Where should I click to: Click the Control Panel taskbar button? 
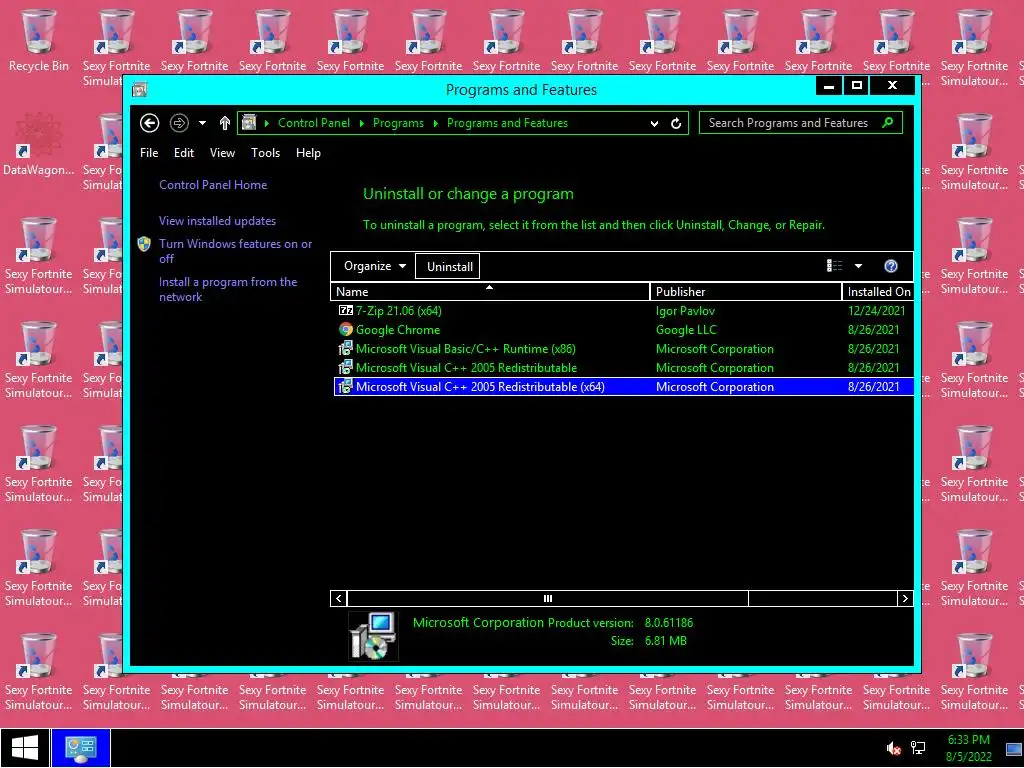tap(80, 748)
